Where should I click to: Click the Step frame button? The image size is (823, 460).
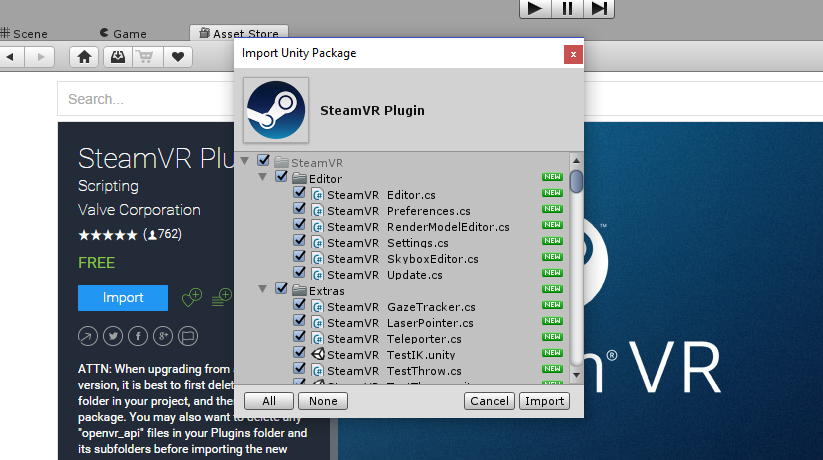599,8
